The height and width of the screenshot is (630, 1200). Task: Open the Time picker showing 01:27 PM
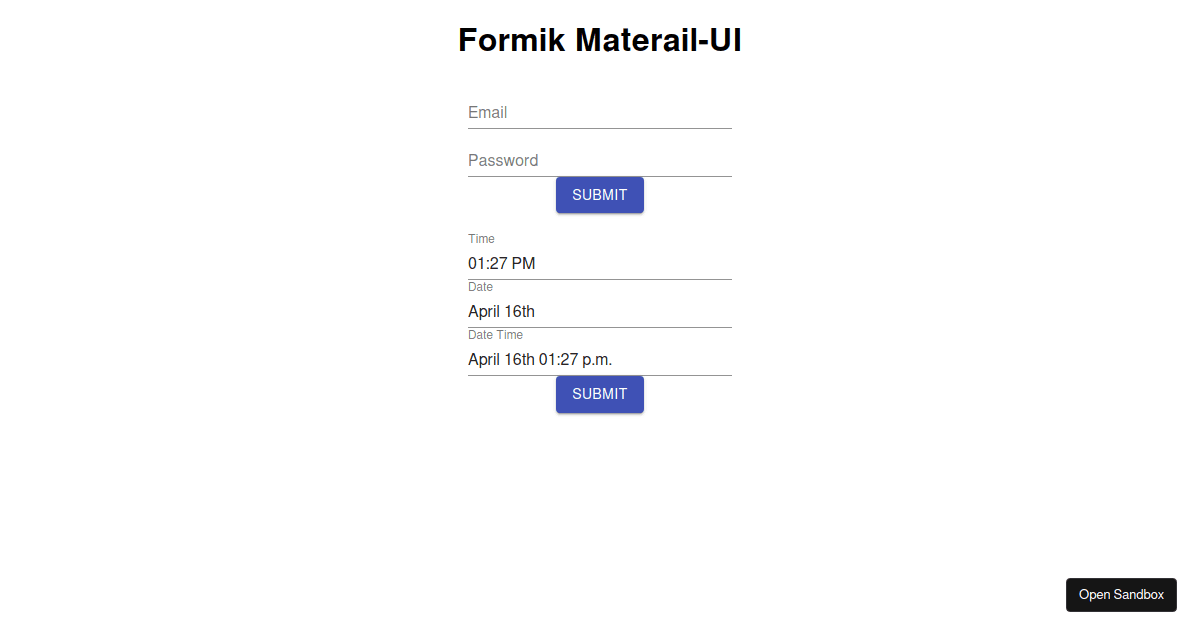(600, 264)
